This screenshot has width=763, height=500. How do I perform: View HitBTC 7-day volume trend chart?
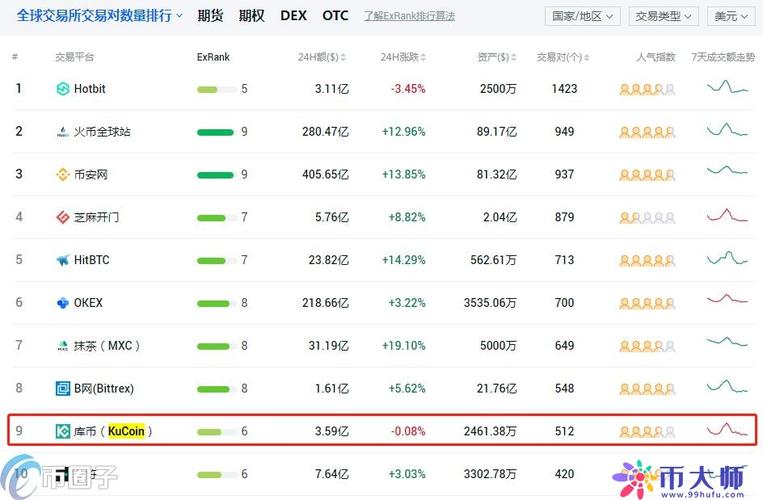727,258
